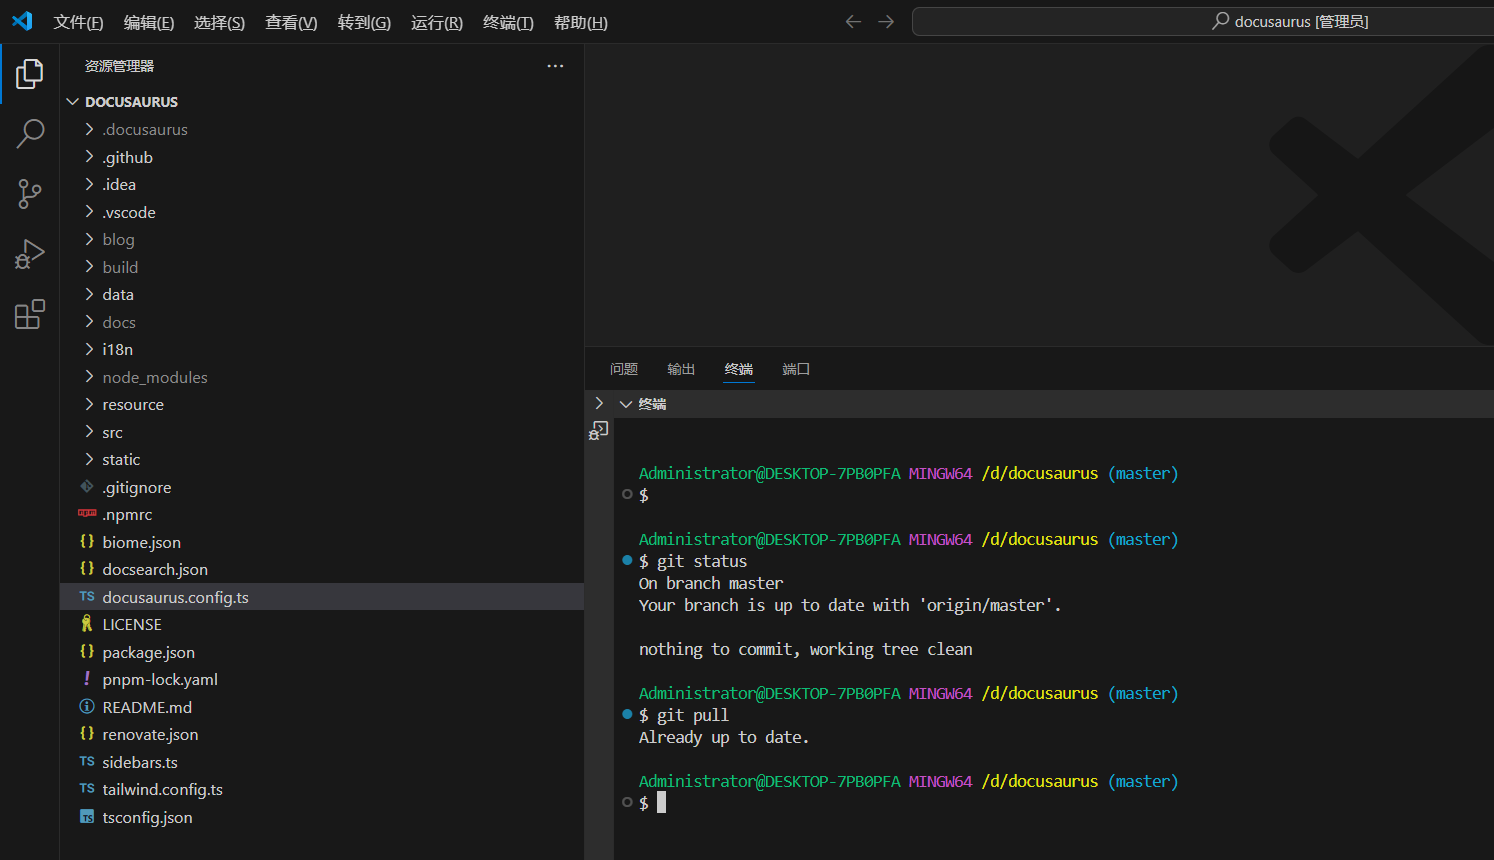Click the info icon beside README.md
Viewport: 1494px width, 860px height.
(87, 706)
